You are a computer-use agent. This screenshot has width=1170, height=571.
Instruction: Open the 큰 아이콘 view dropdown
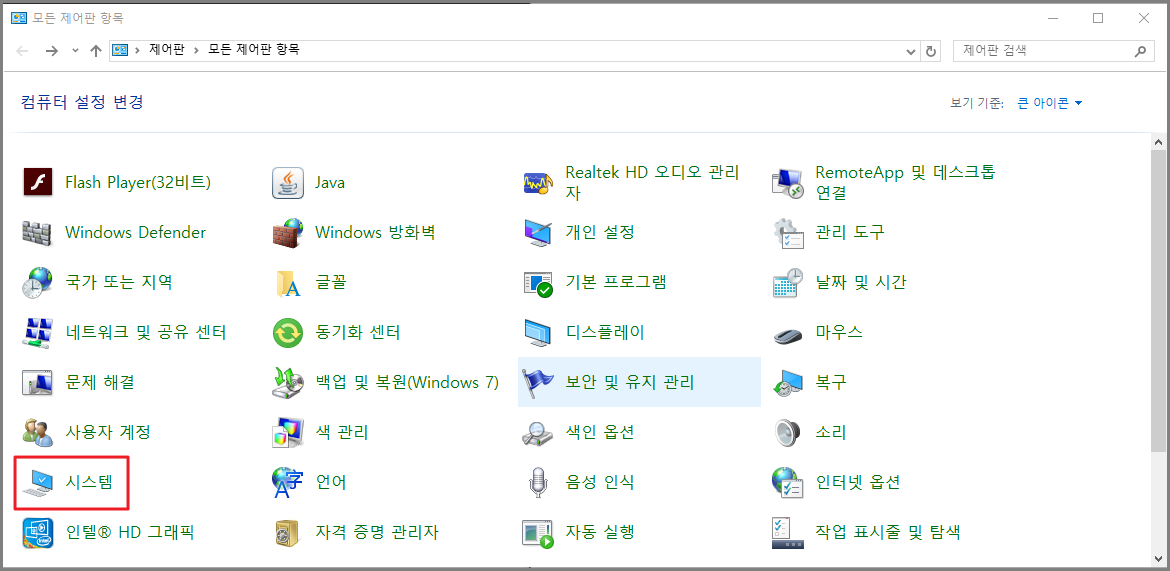pos(1049,103)
